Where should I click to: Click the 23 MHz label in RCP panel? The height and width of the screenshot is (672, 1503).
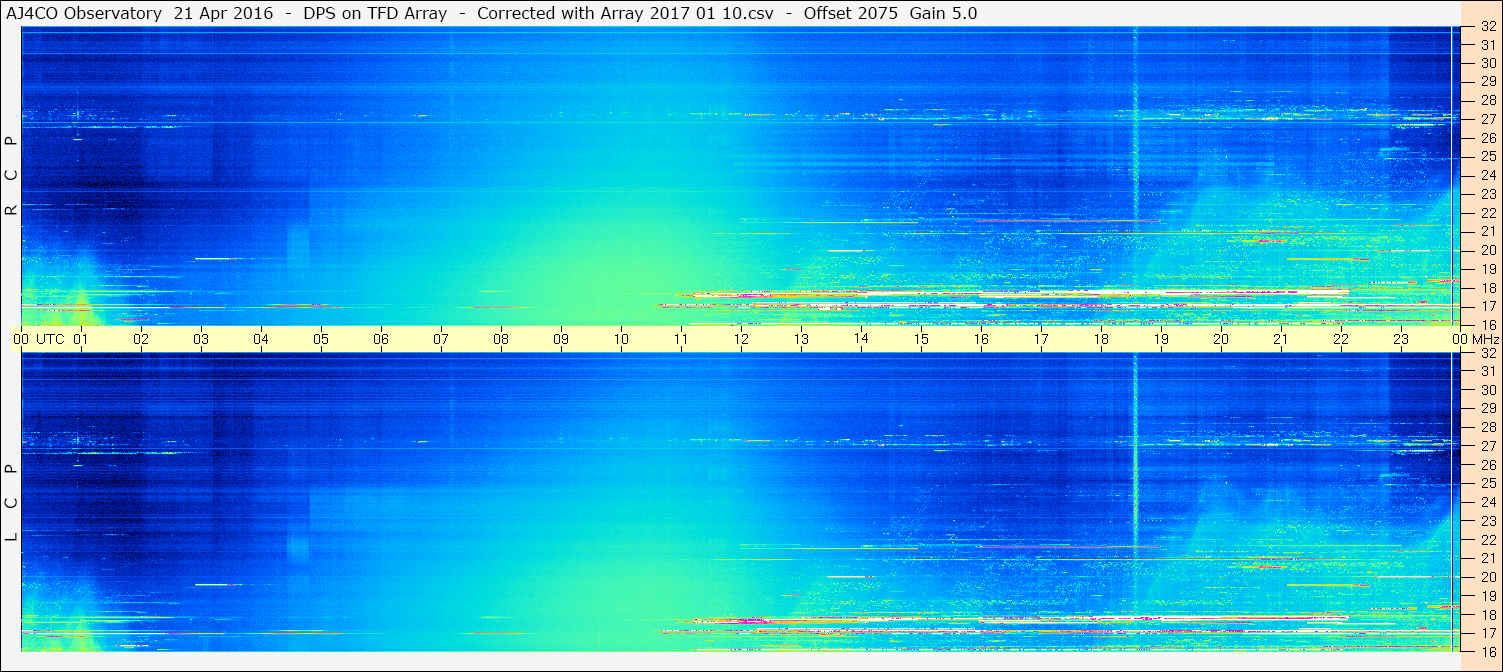[1487, 194]
